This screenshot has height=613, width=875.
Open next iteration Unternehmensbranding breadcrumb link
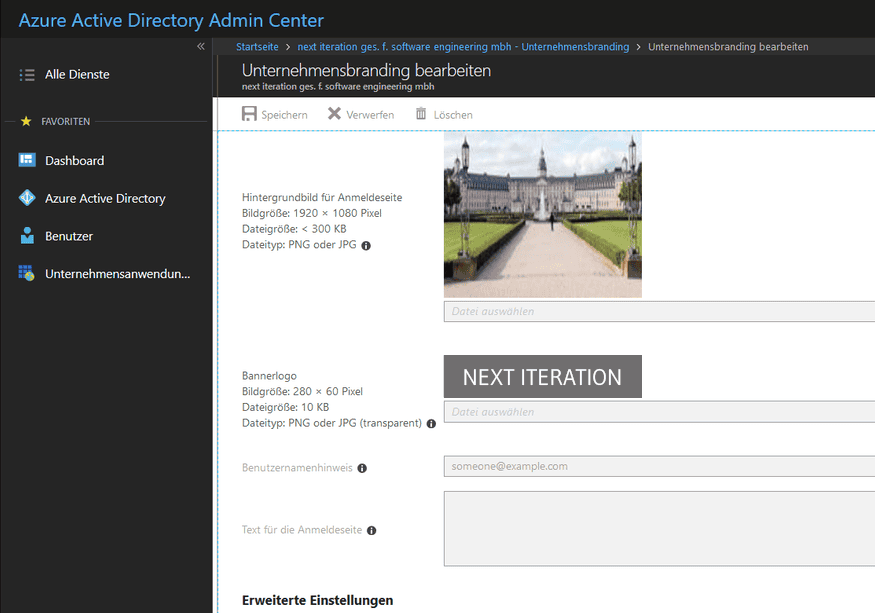(x=463, y=47)
